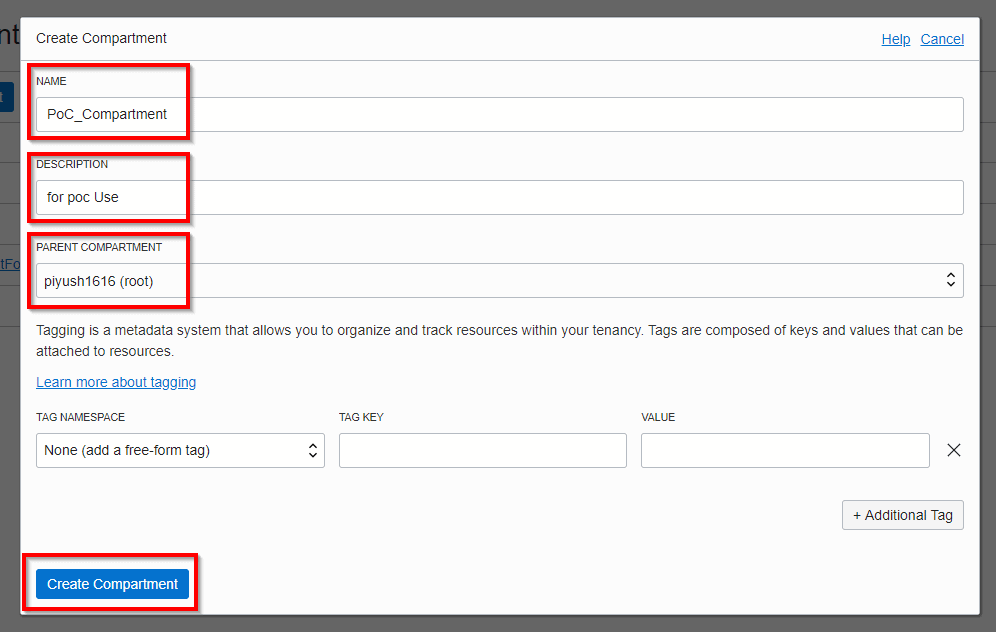Cancel the Create Compartment dialog
The width and height of the screenshot is (996, 632).
[x=942, y=39]
